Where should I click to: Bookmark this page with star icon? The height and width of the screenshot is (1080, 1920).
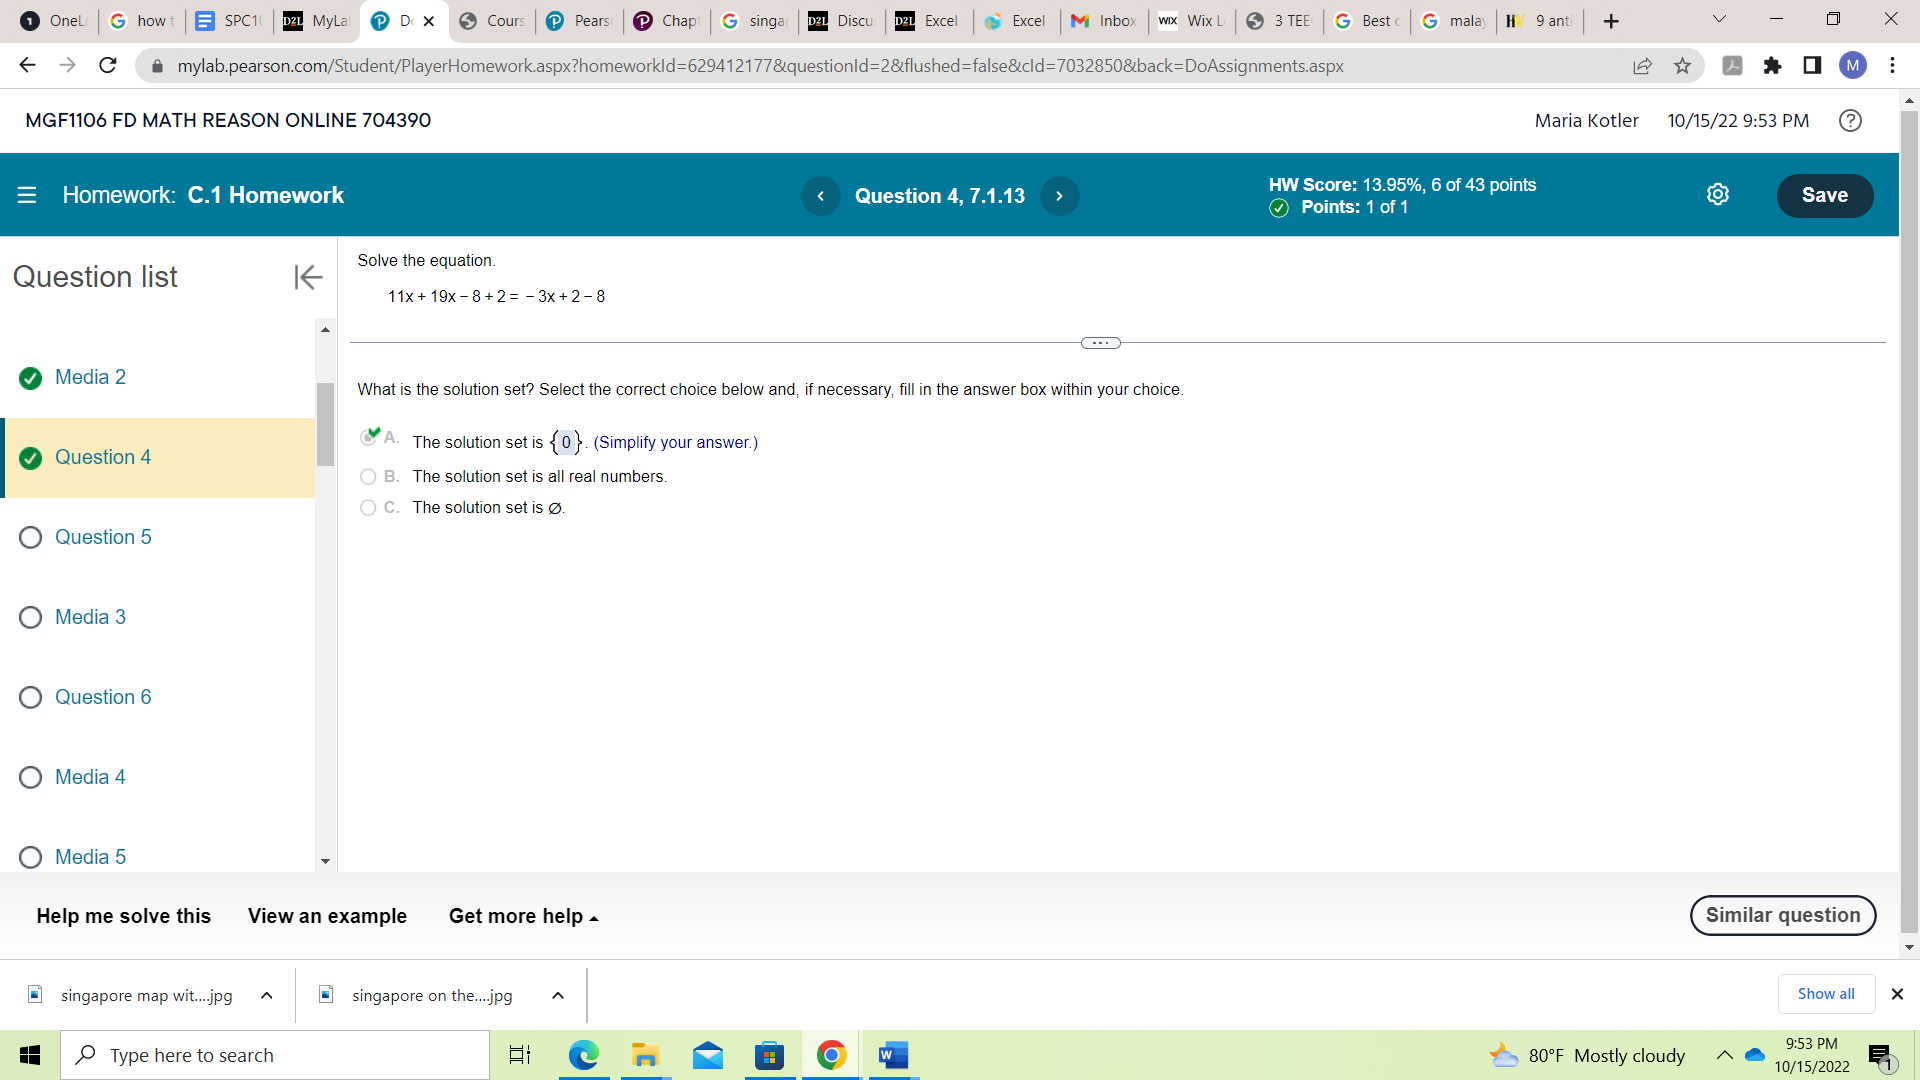point(1682,66)
